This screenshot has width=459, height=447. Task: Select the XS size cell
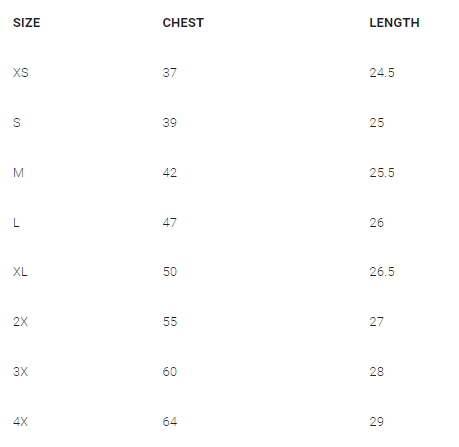click(21, 73)
